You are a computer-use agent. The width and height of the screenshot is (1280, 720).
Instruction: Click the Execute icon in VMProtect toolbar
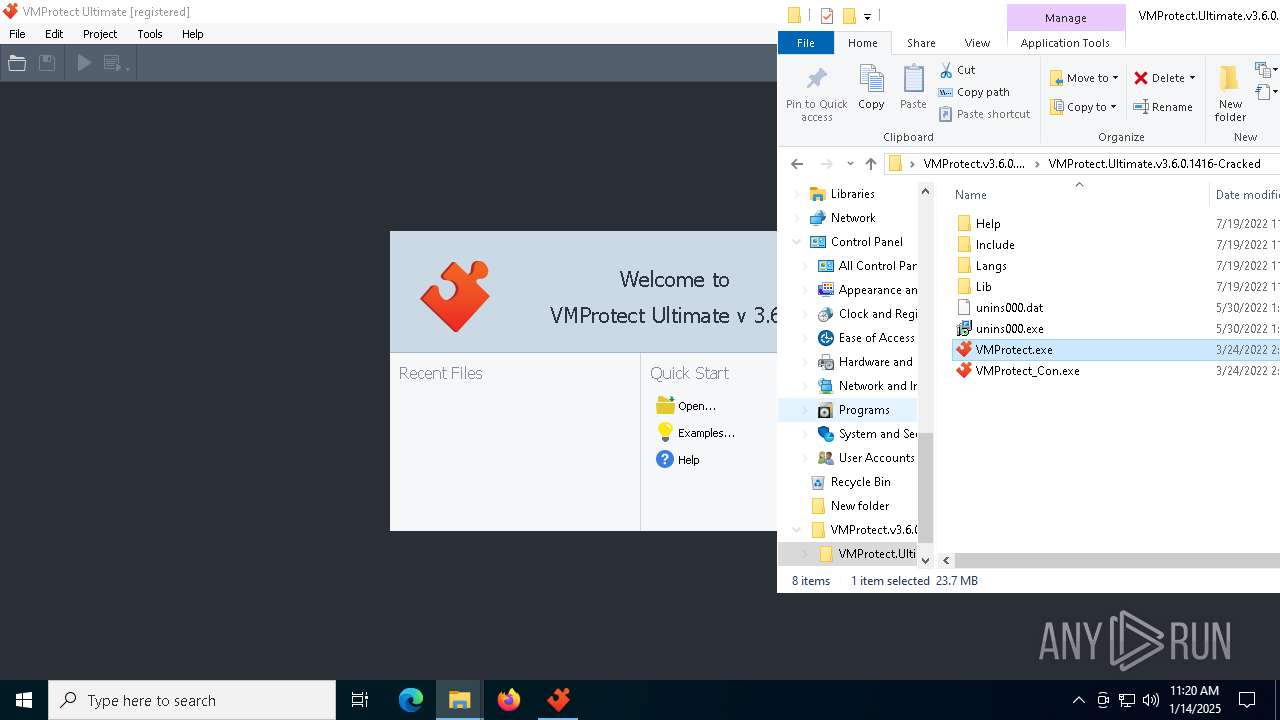tap(115, 63)
